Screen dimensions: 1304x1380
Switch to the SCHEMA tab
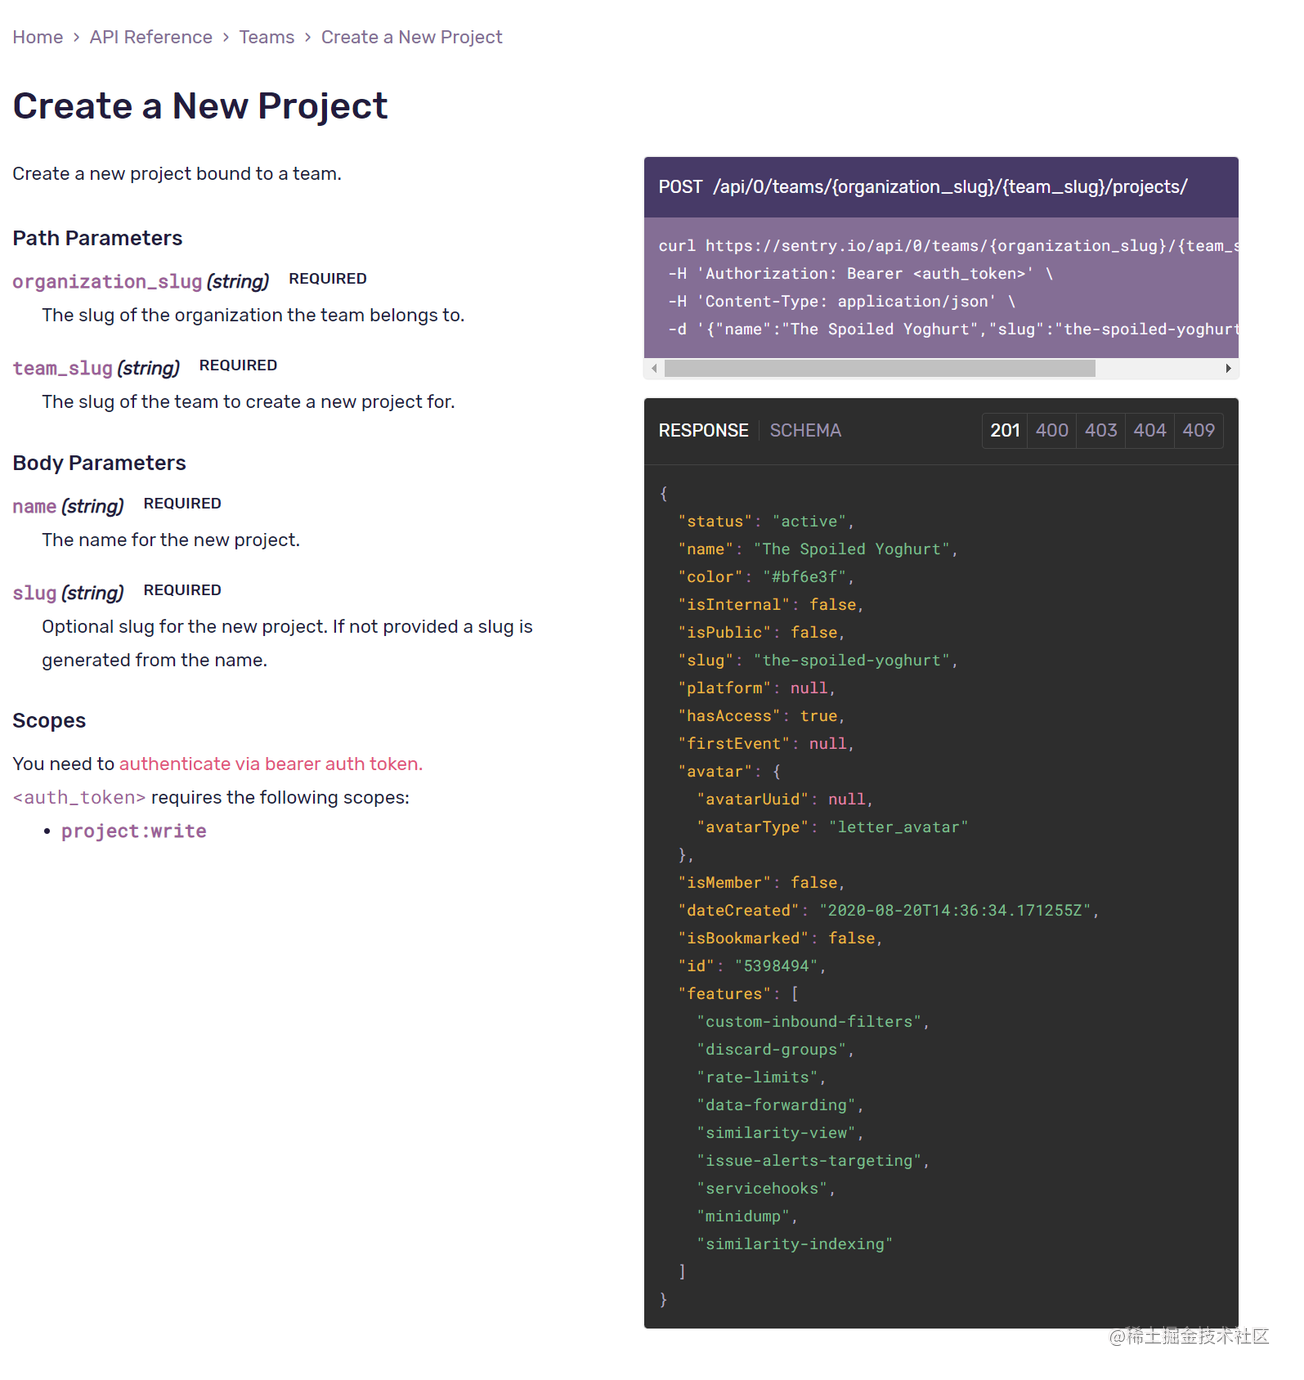tap(805, 430)
